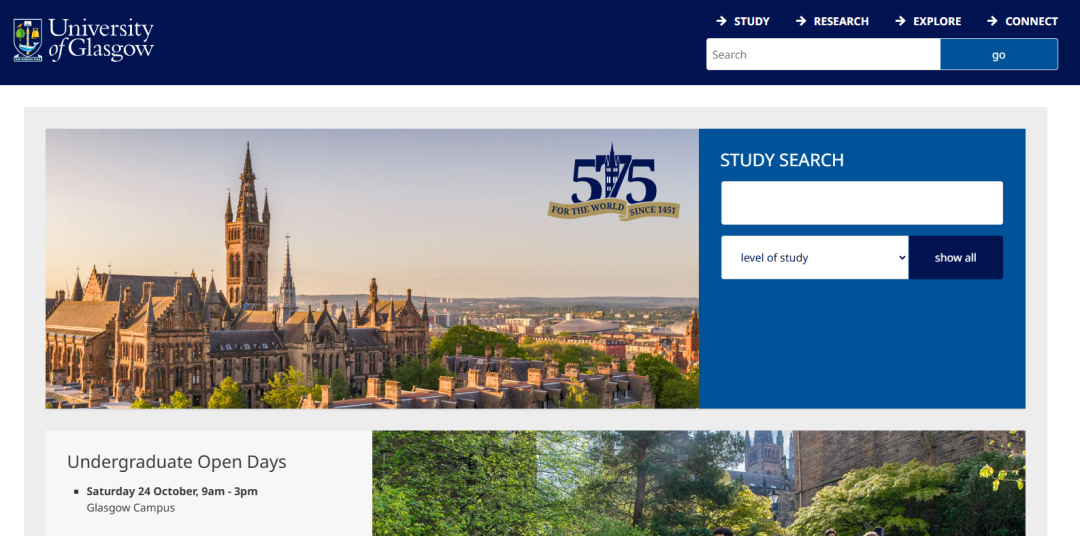Click the Study Search text input
The image size is (1080, 536).
click(862, 203)
